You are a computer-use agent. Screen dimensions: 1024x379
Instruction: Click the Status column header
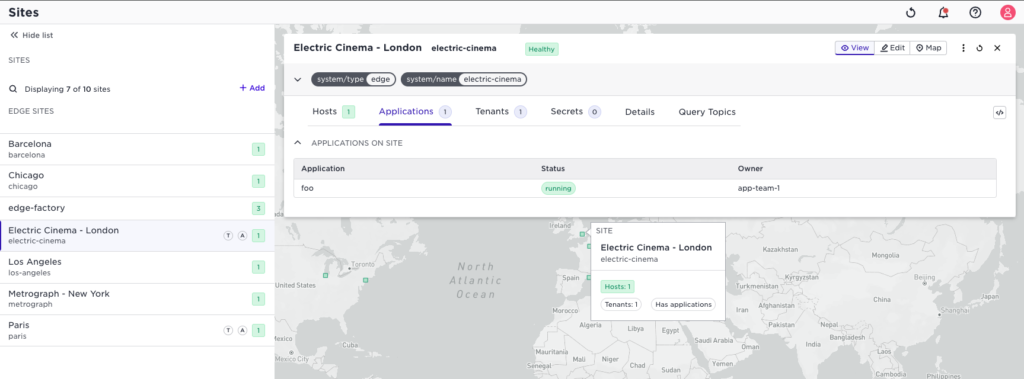click(553, 169)
